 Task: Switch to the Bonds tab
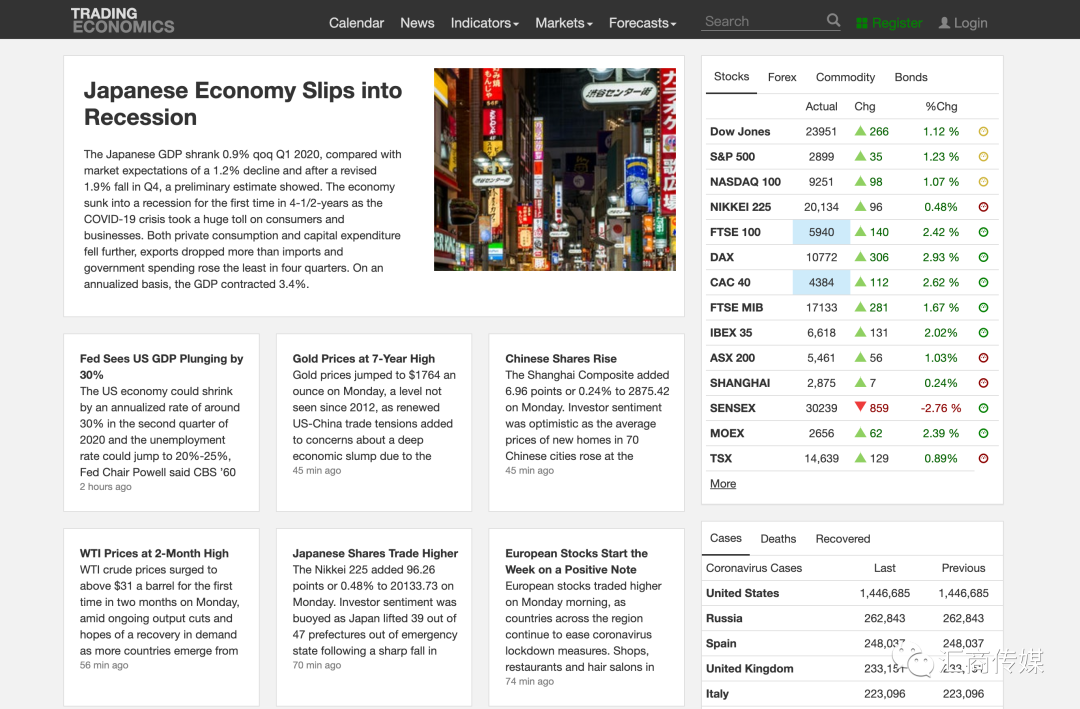click(x=911, y=77)
